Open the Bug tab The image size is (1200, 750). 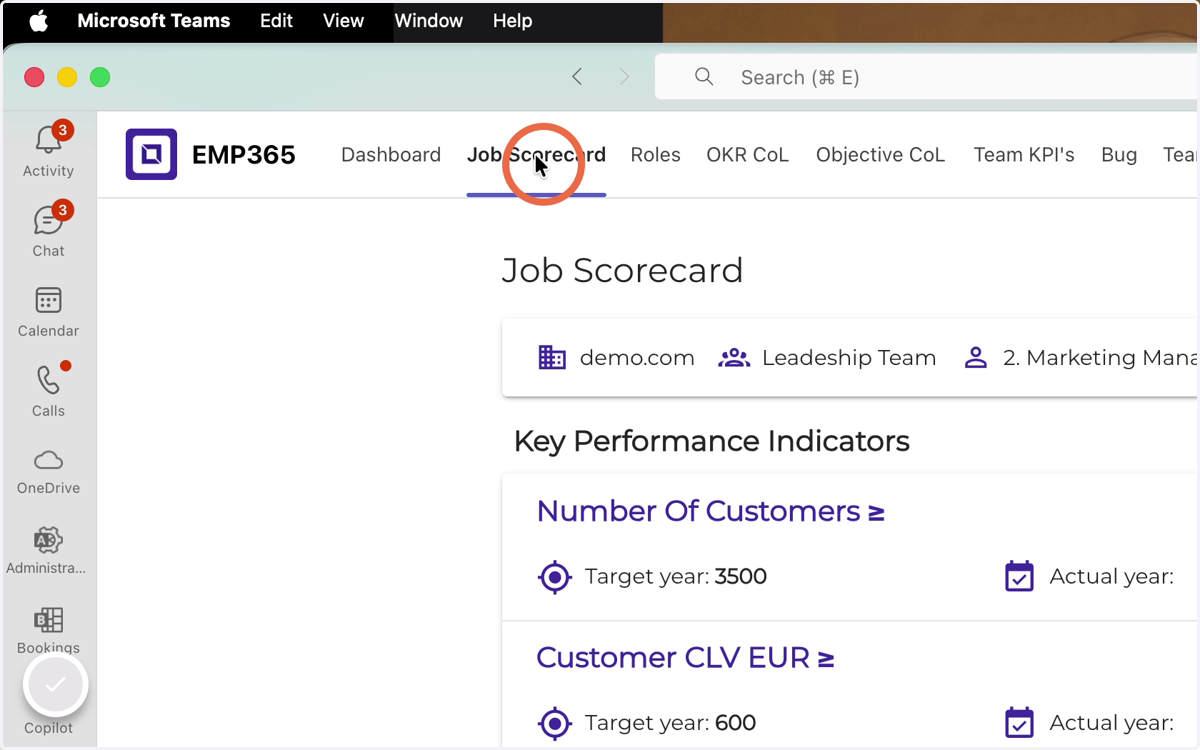(x=1119, y=155)
